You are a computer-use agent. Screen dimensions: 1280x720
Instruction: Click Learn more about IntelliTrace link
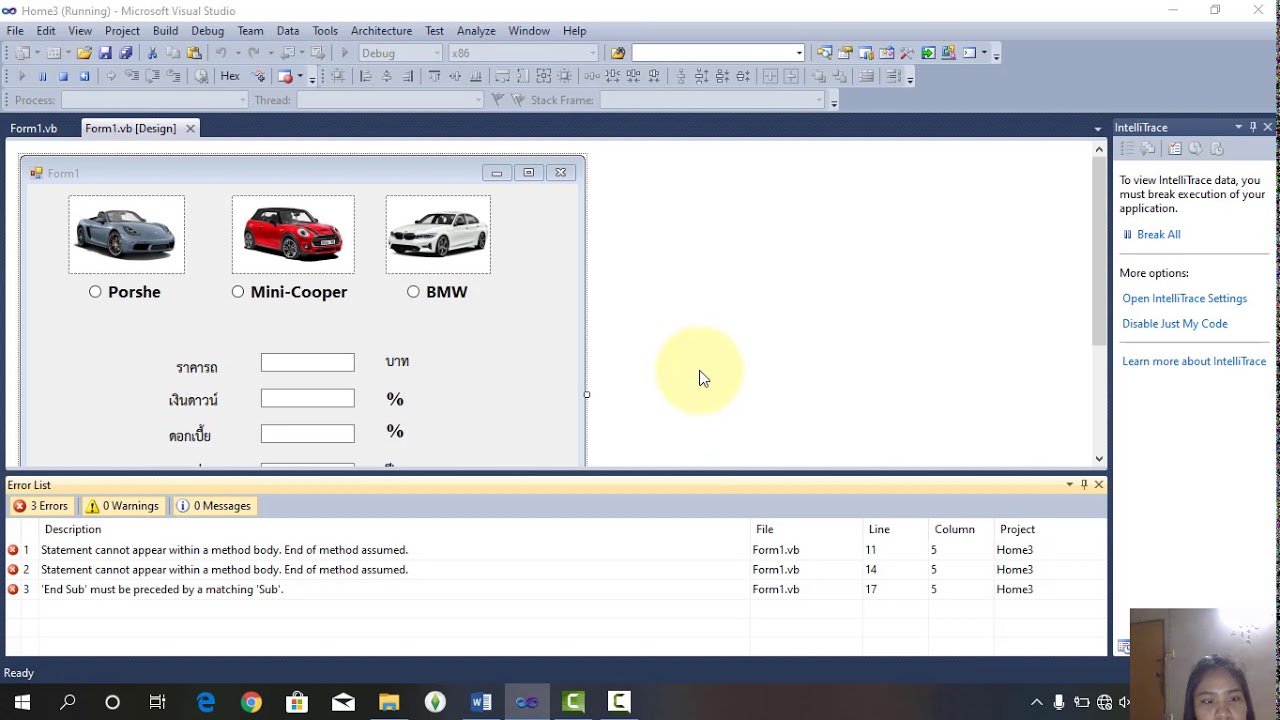click(1194, 361)
